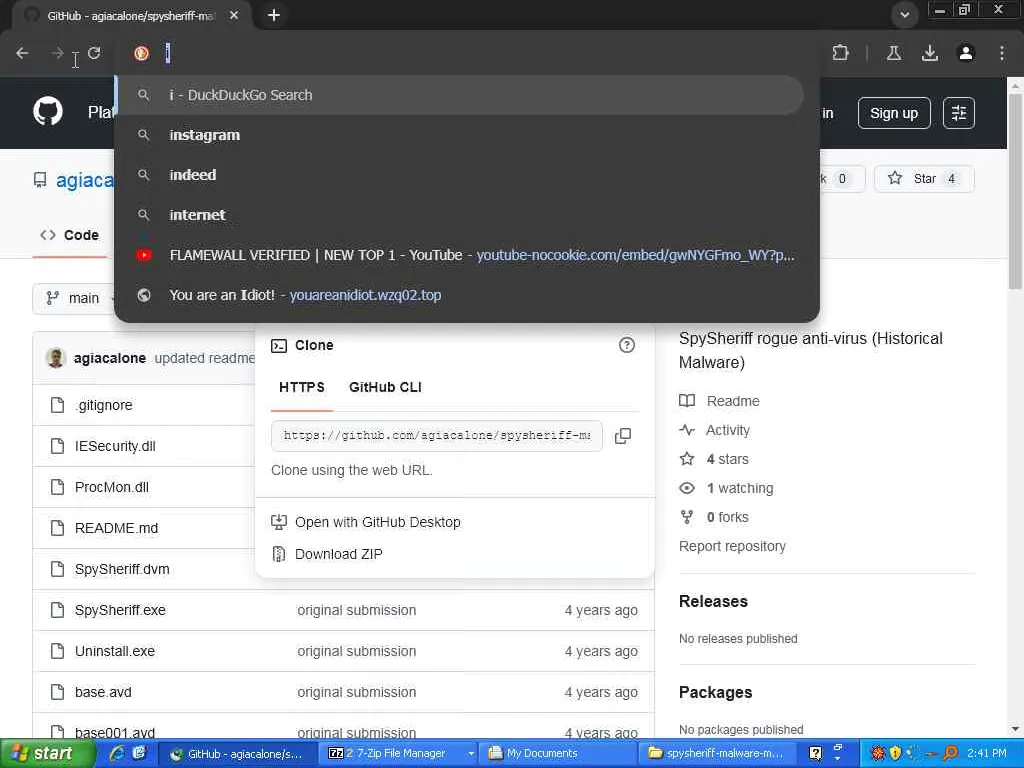Click Download ZIP
Screen dimensions: 1024x768
(x=338, y=554)
